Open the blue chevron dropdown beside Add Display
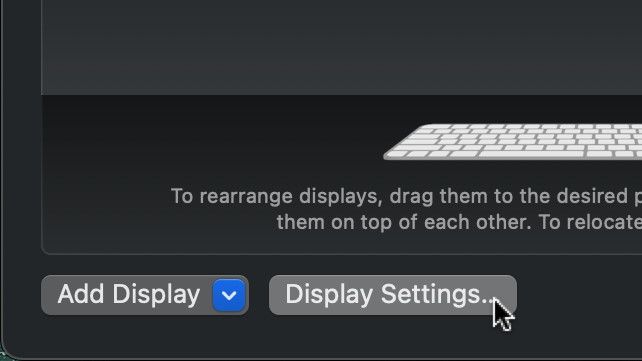This screenshot has height=361, width=642. coord(229,295)
